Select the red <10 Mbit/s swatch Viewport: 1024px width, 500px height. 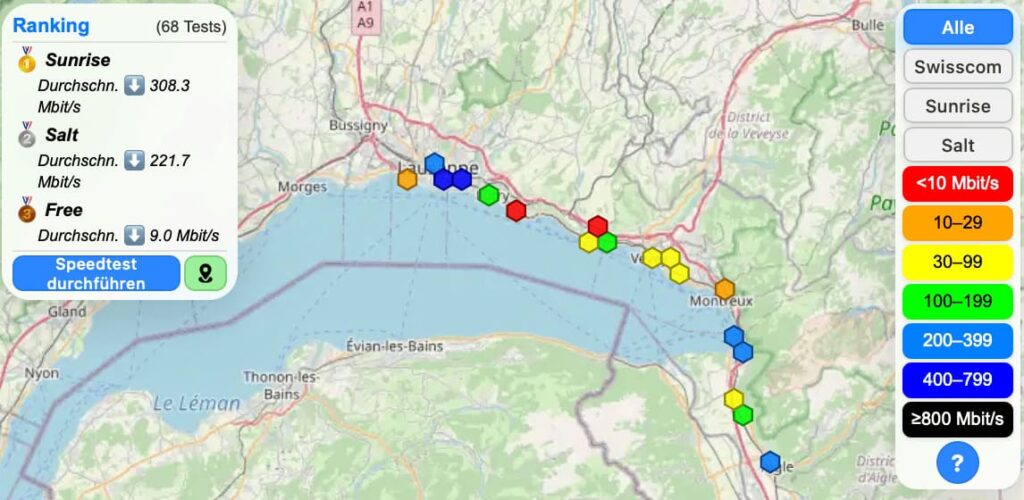click(957, 184)
